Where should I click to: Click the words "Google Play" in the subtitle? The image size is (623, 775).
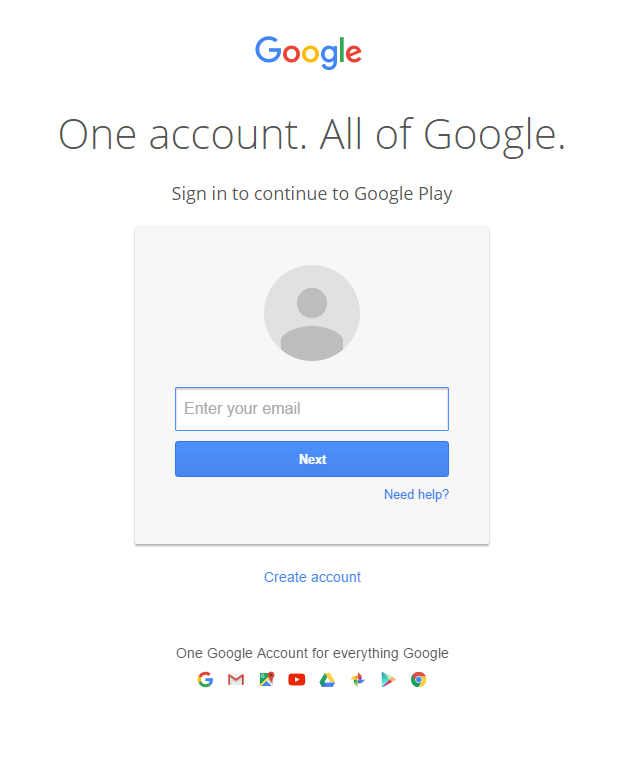[403, 194]
